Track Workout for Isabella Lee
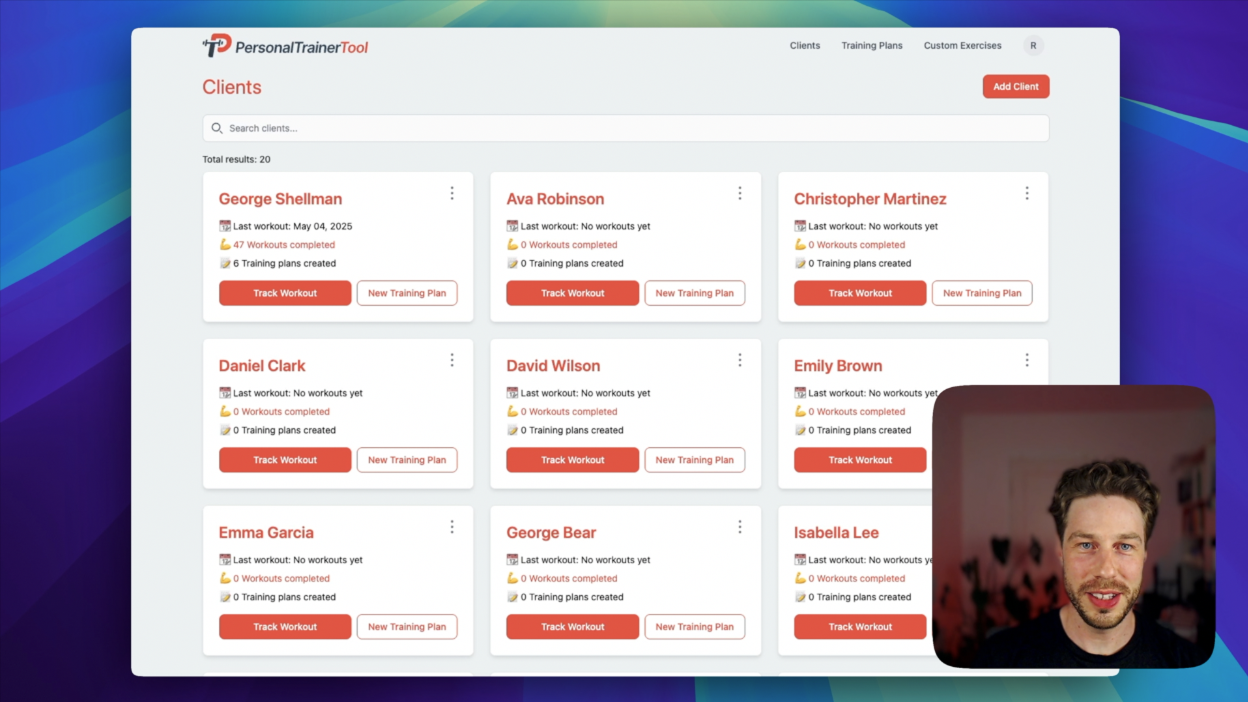Image resolution: width=1248 pixels, height=702 pixels. (x=860, y=627)
